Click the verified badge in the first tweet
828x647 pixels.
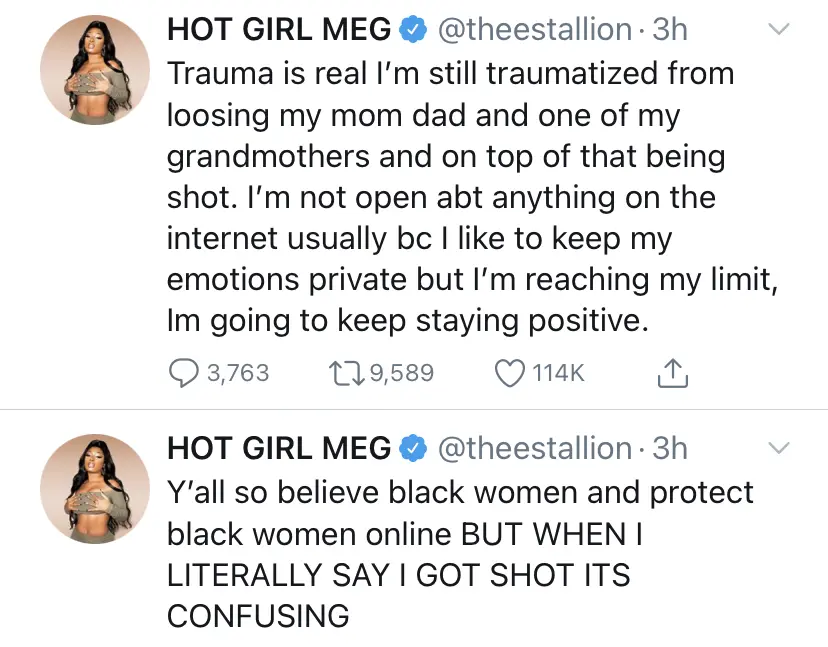click(413, 30)
